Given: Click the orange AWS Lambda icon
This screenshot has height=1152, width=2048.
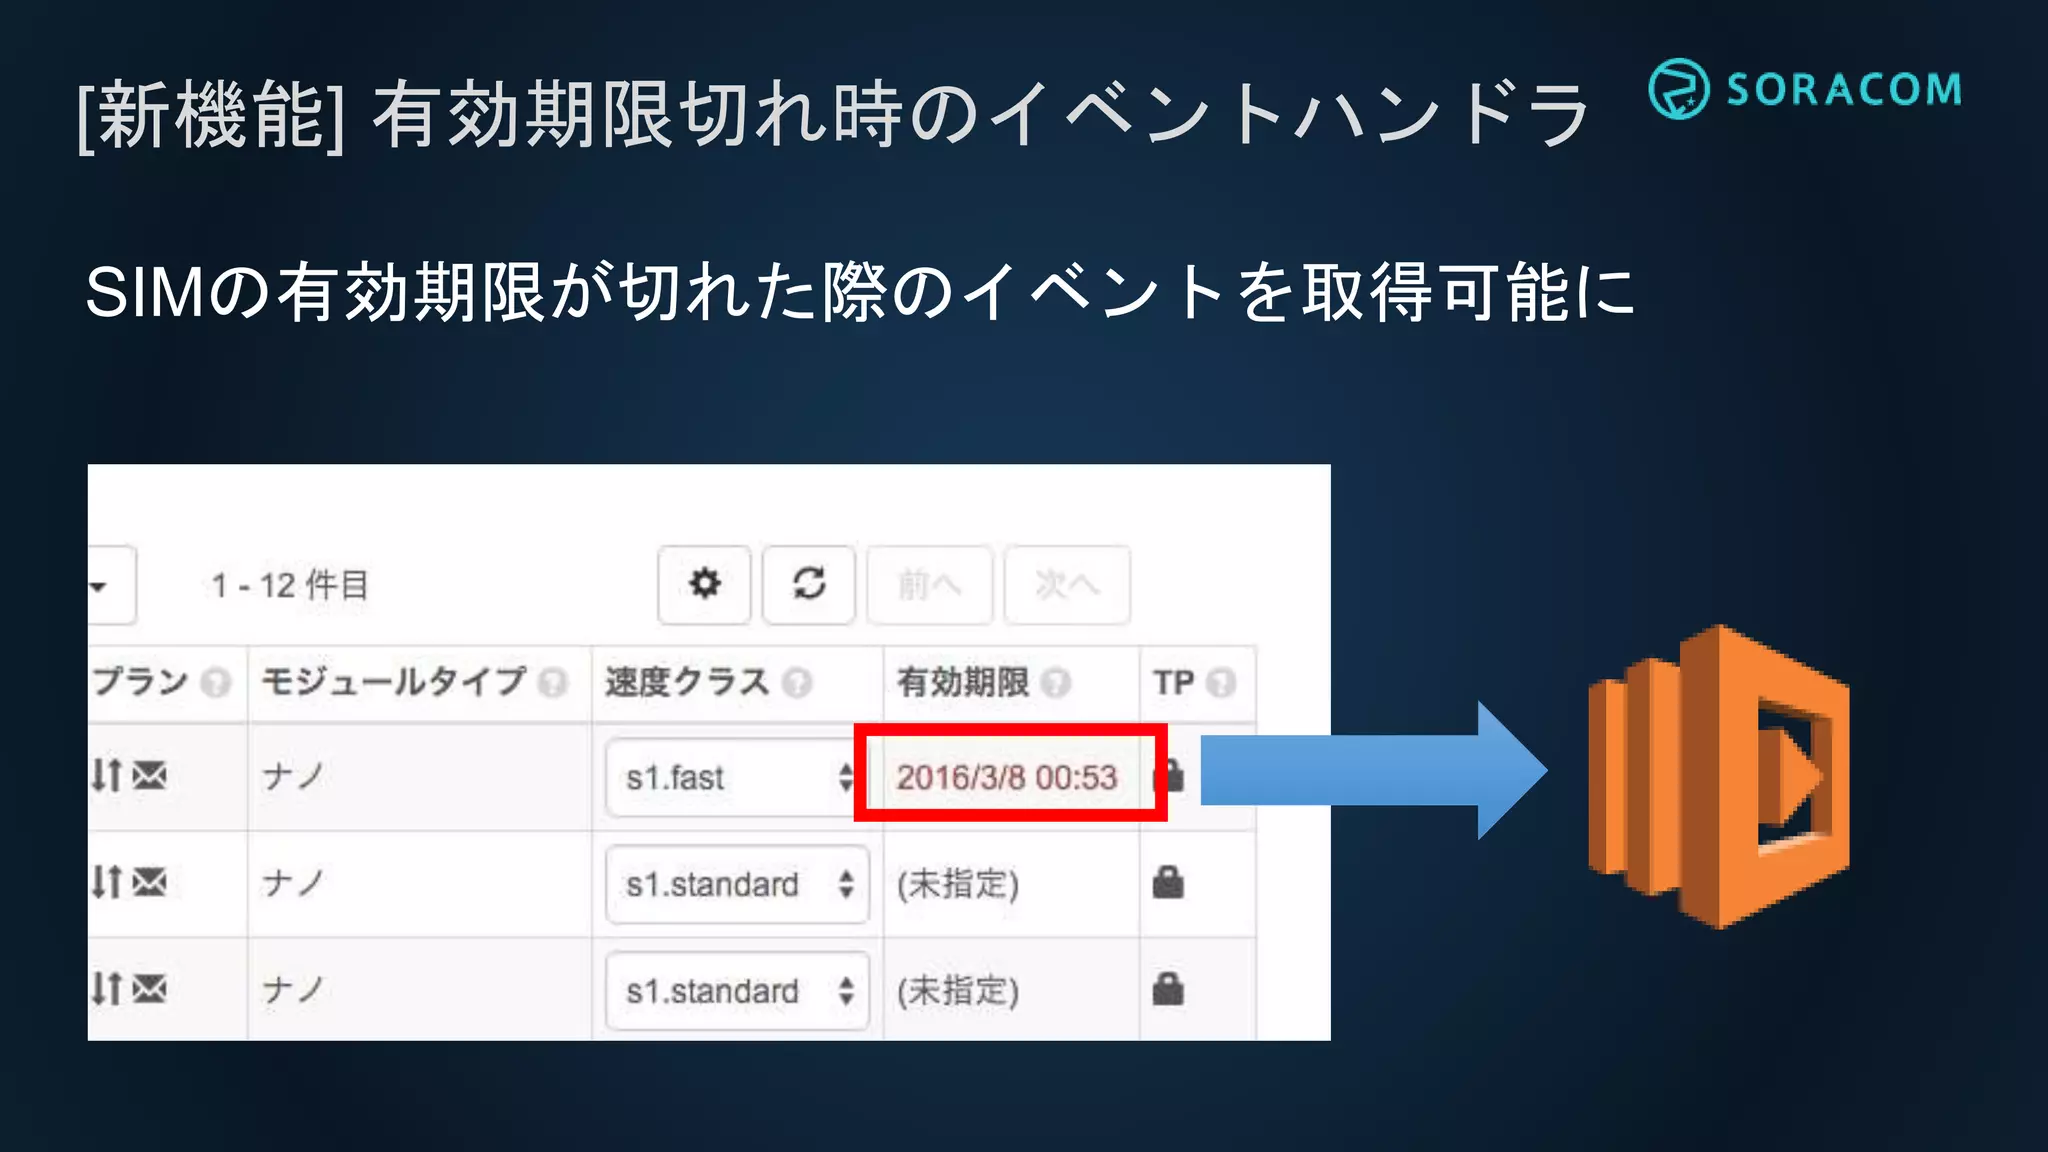Looking at the screenshot, I should click(1719, 777).
